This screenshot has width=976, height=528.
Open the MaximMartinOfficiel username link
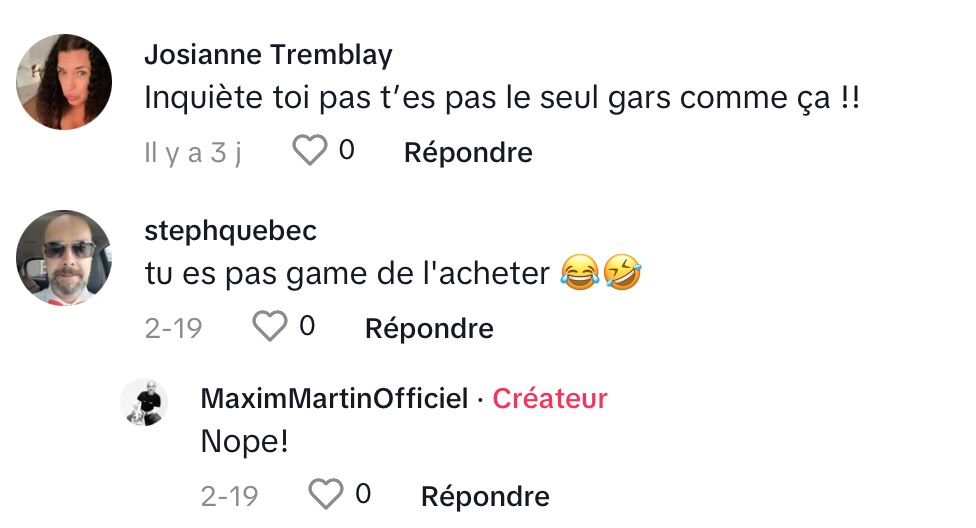point(334,398)
